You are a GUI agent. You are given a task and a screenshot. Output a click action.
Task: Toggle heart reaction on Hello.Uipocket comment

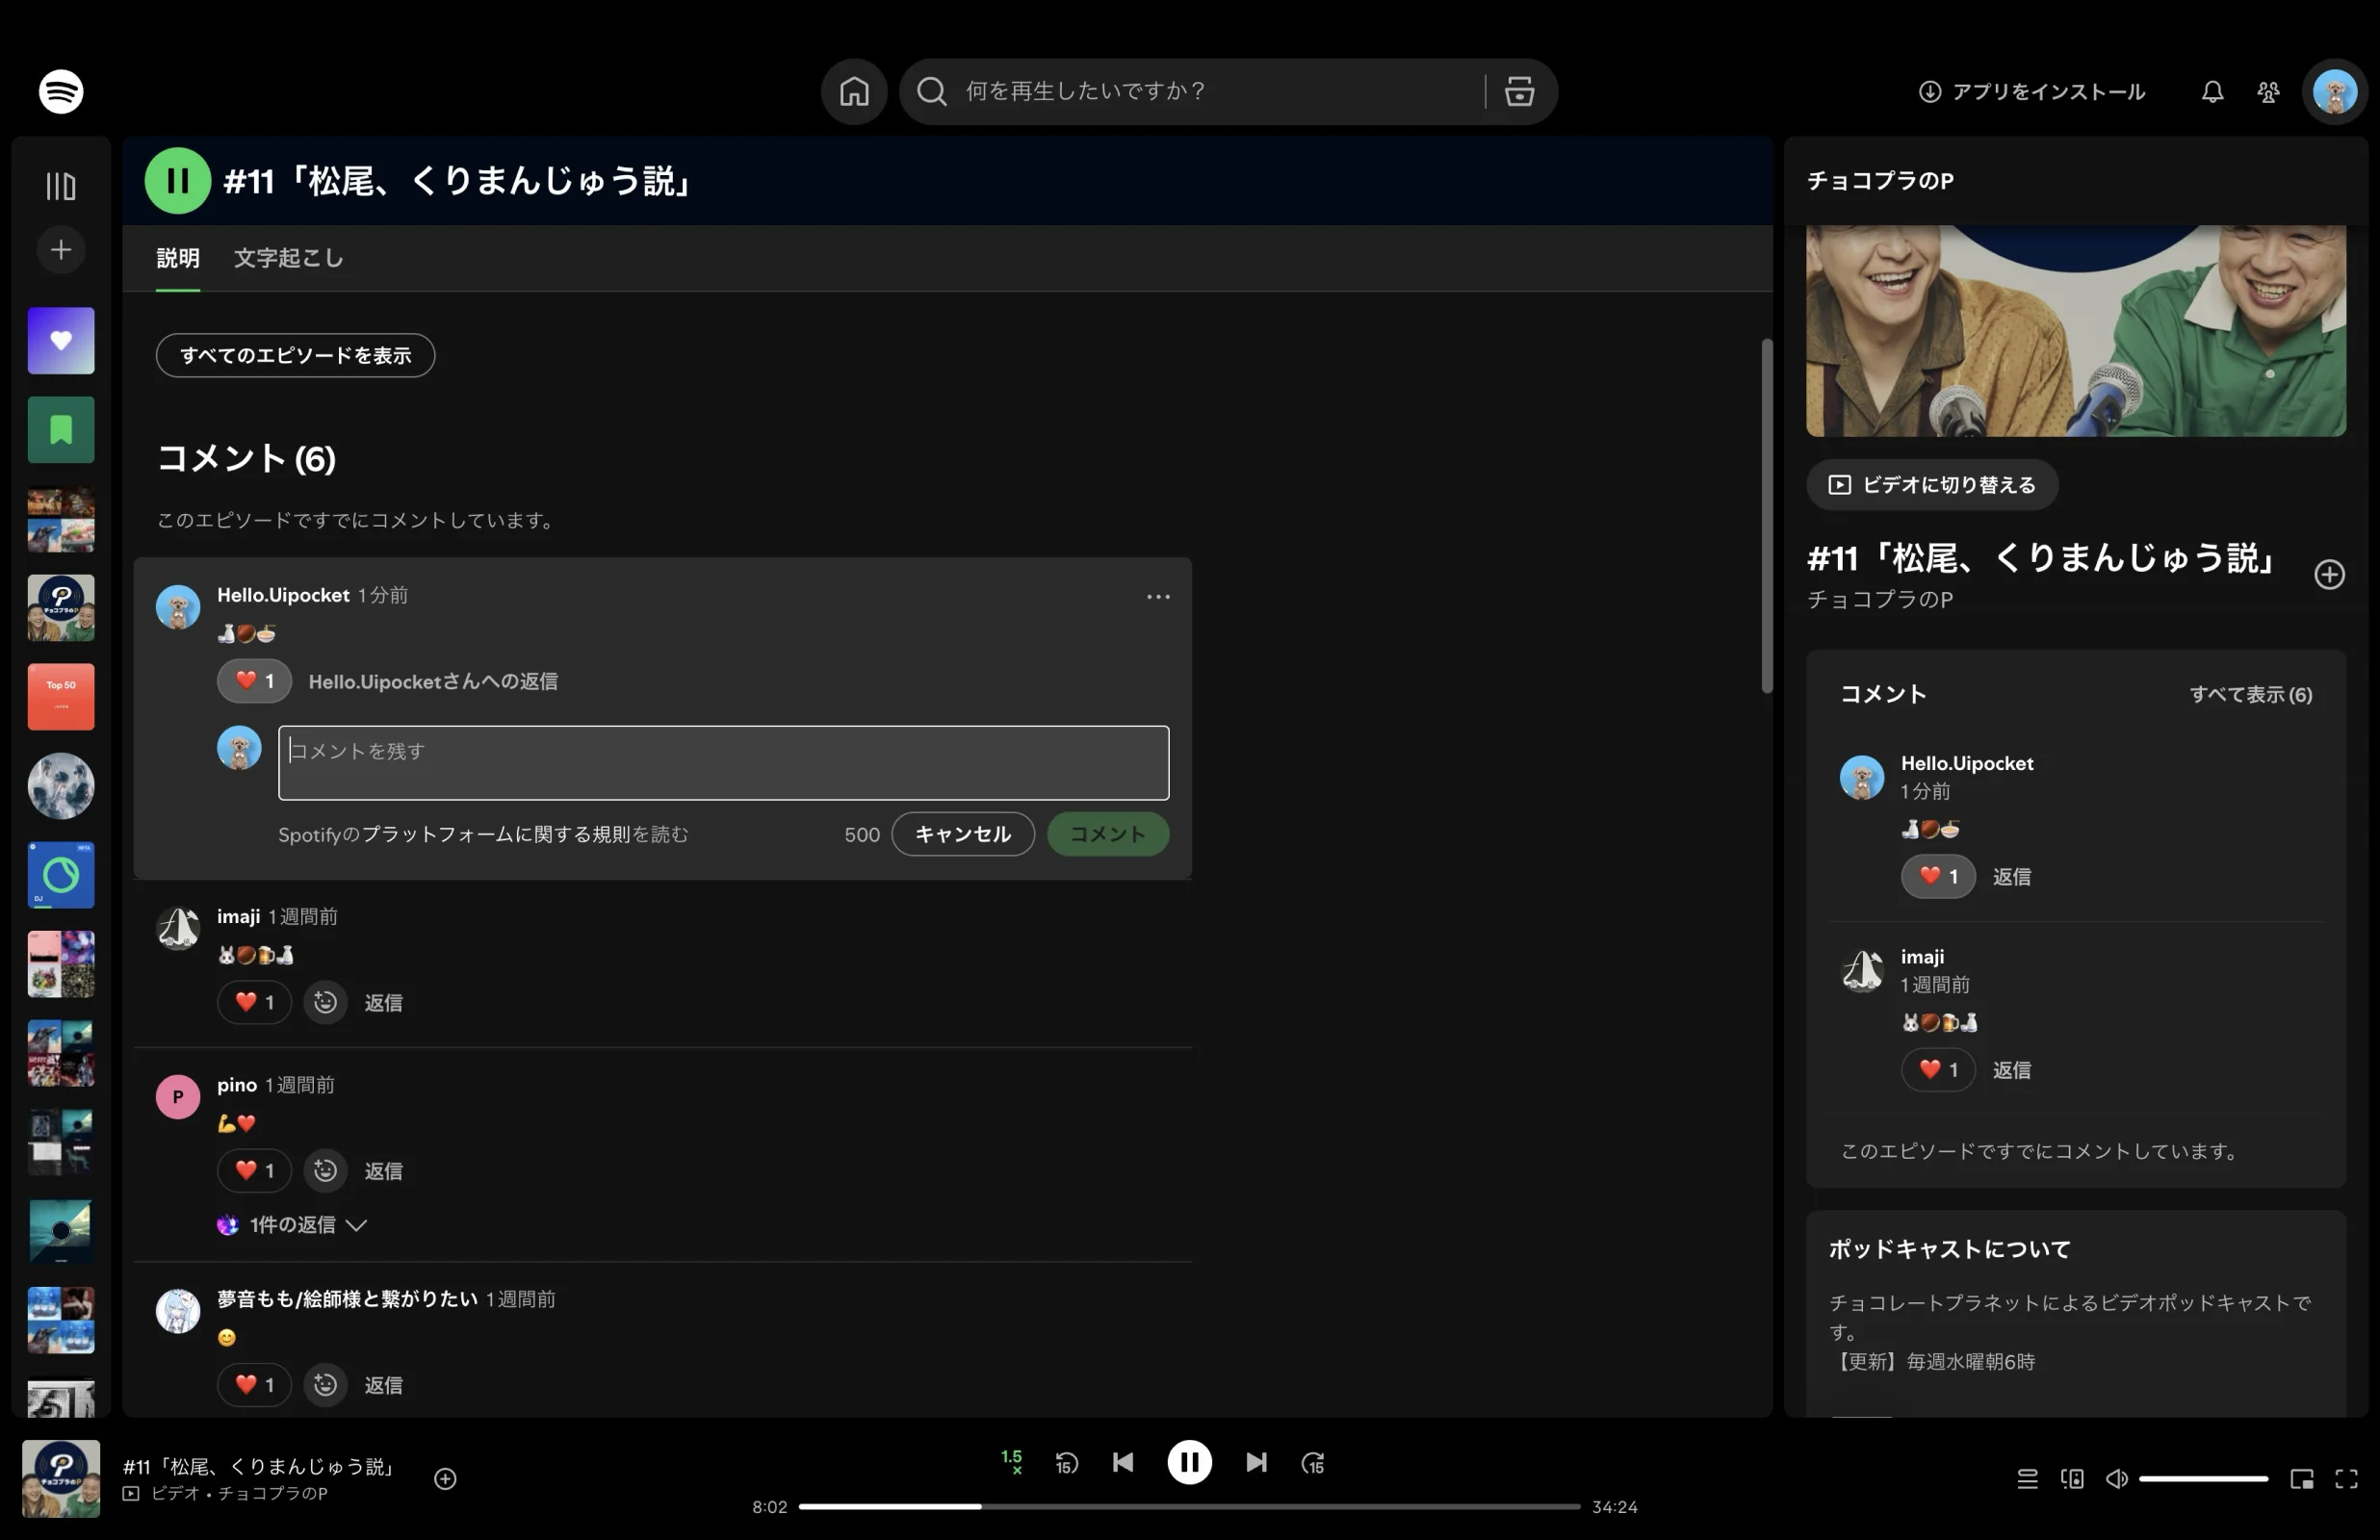click(x=254, y=681)
